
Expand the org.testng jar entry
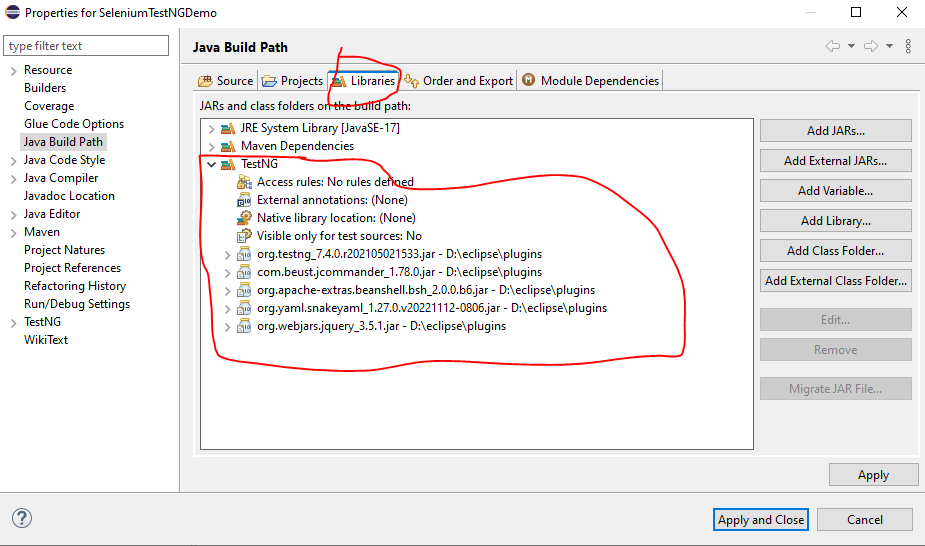pyautogui.click(x=227, y=255)
